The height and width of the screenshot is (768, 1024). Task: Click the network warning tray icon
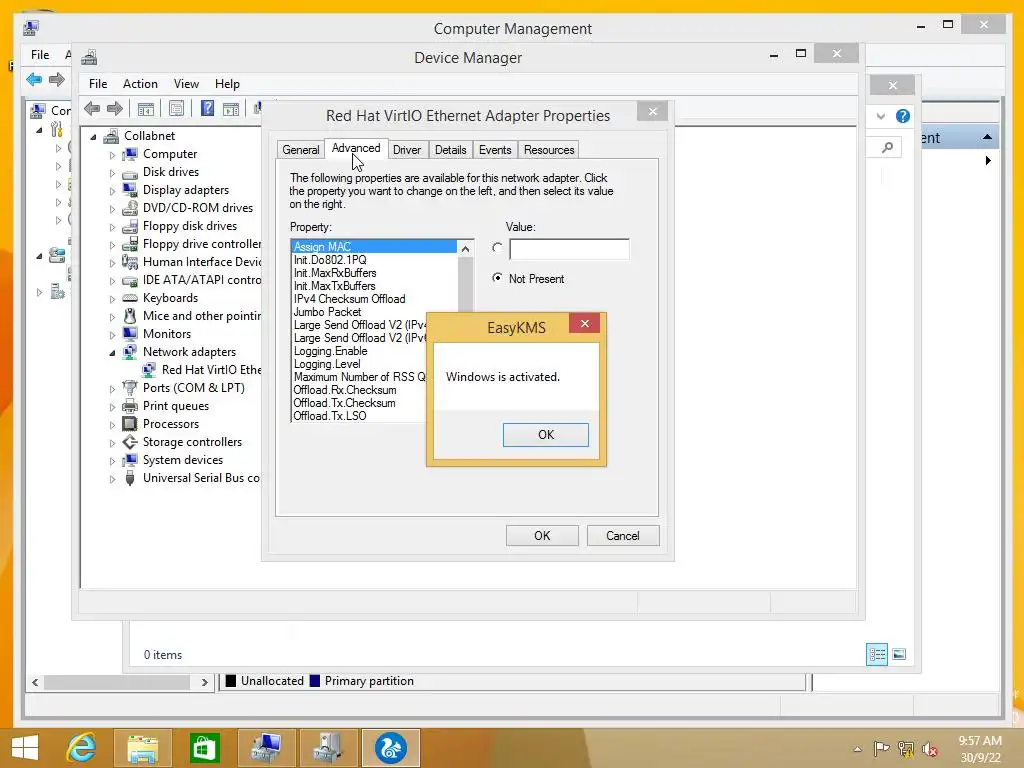[906, 748]
